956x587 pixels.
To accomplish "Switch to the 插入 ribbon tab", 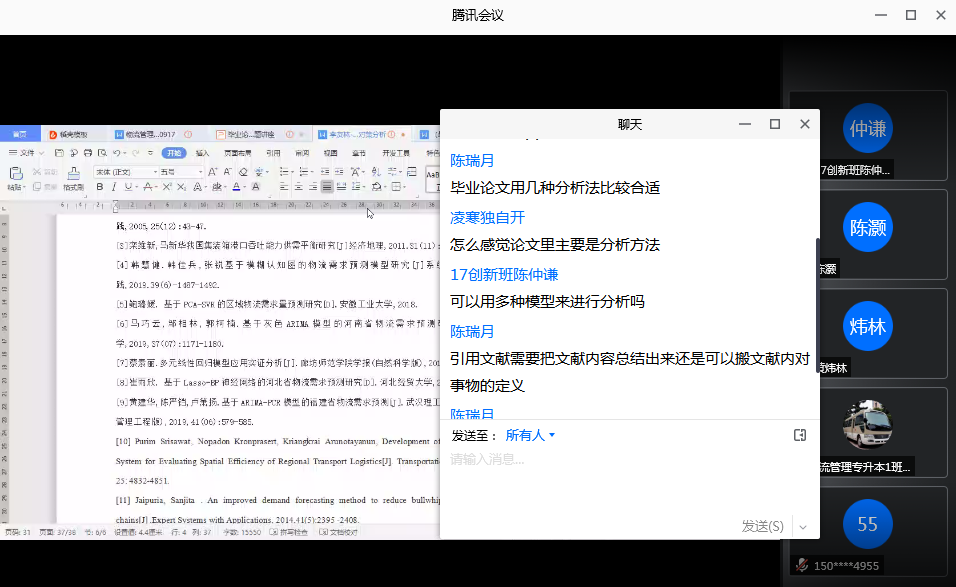I will coord(203,153).
